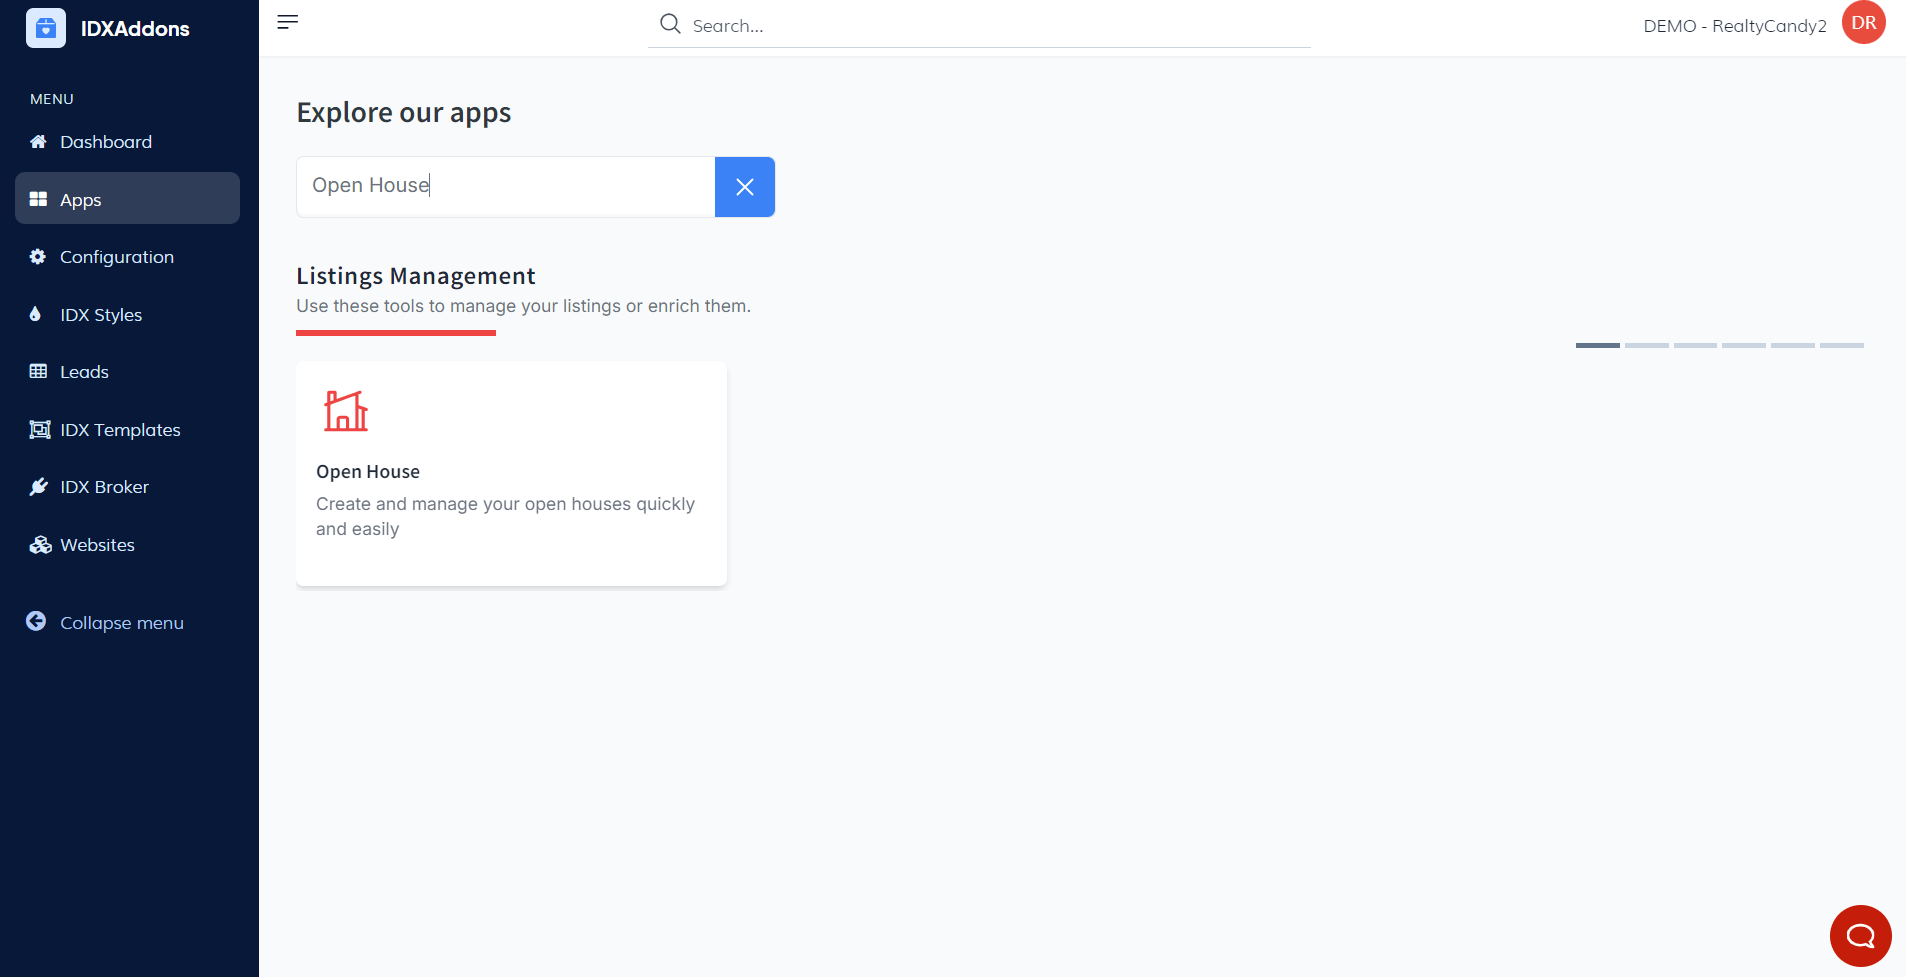
Task: Click the IDXAddons logo icon
Action: [x=46, y=28]
